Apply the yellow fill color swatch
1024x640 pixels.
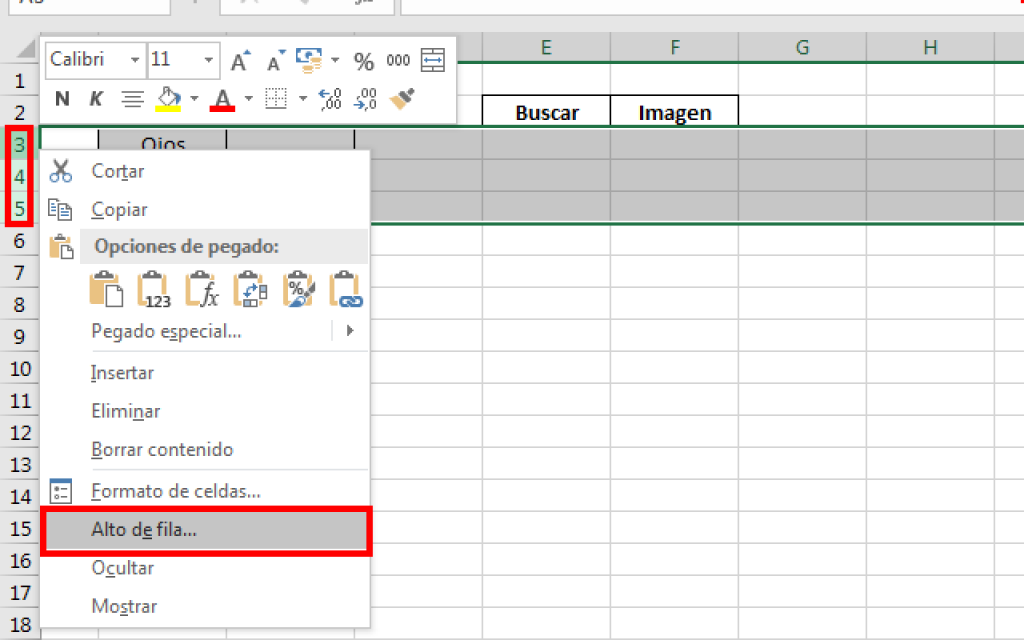168,98
